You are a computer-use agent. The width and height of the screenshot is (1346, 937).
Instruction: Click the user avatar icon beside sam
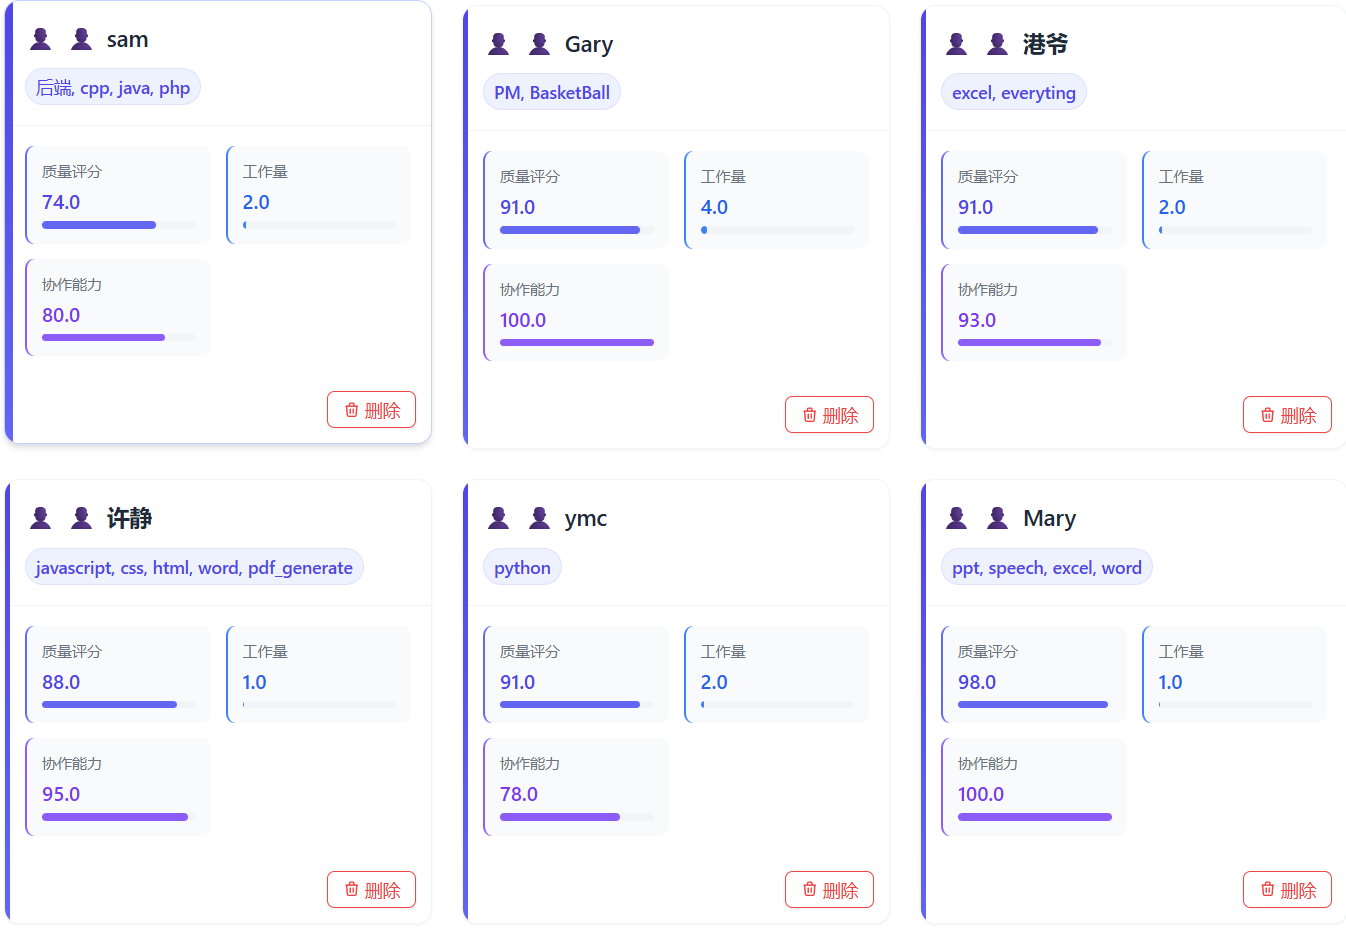point(82,39)
